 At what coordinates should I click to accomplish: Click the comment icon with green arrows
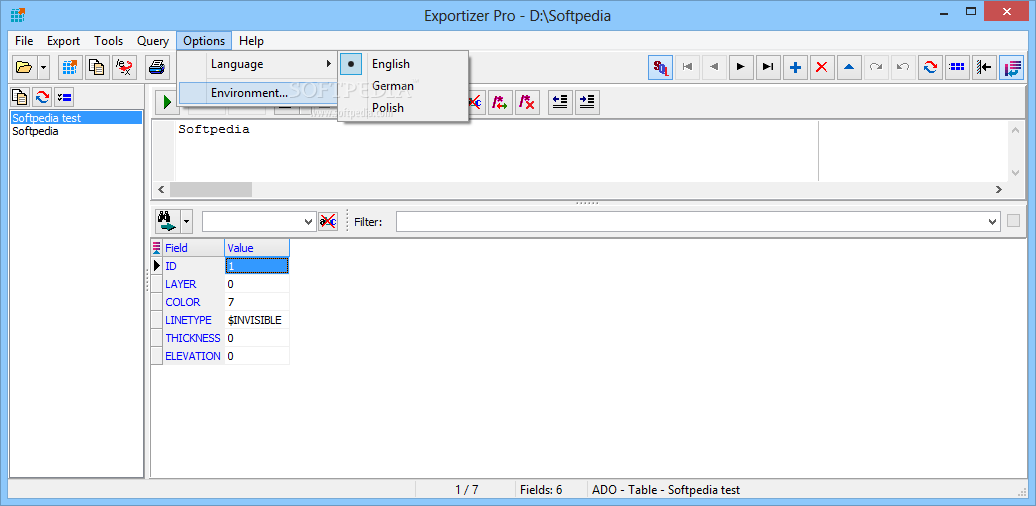click(x=500, y=102)
